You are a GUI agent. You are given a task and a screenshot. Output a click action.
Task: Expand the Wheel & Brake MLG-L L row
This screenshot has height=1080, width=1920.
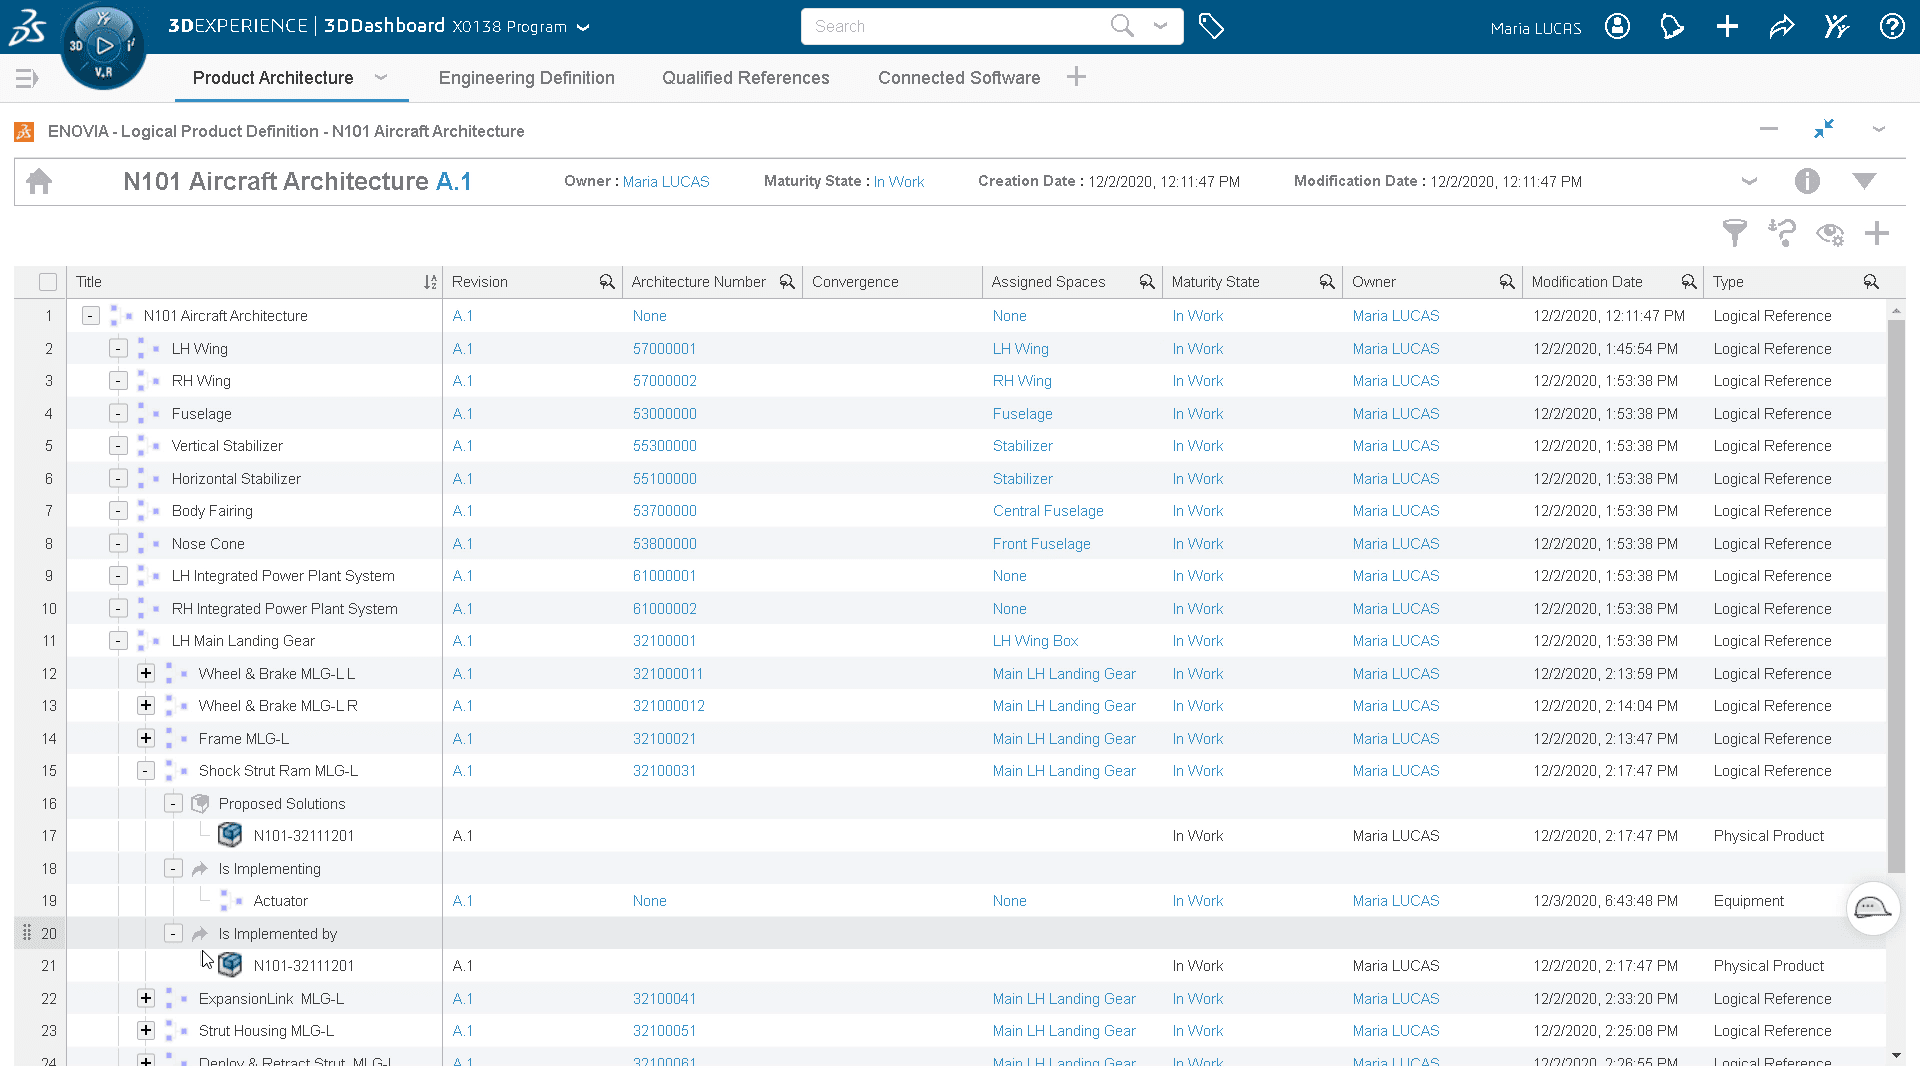(x=146, y=673)
